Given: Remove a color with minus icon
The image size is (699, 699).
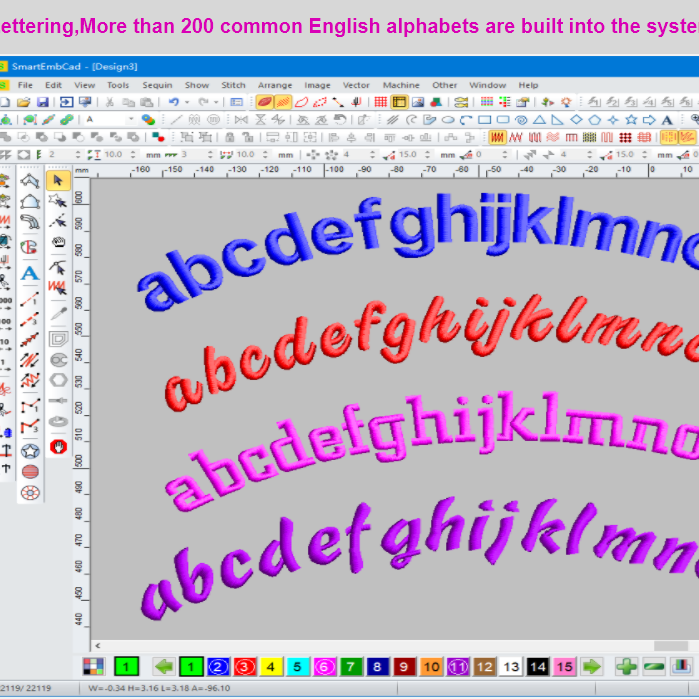Looking at the screenshot, I should 654,666.
